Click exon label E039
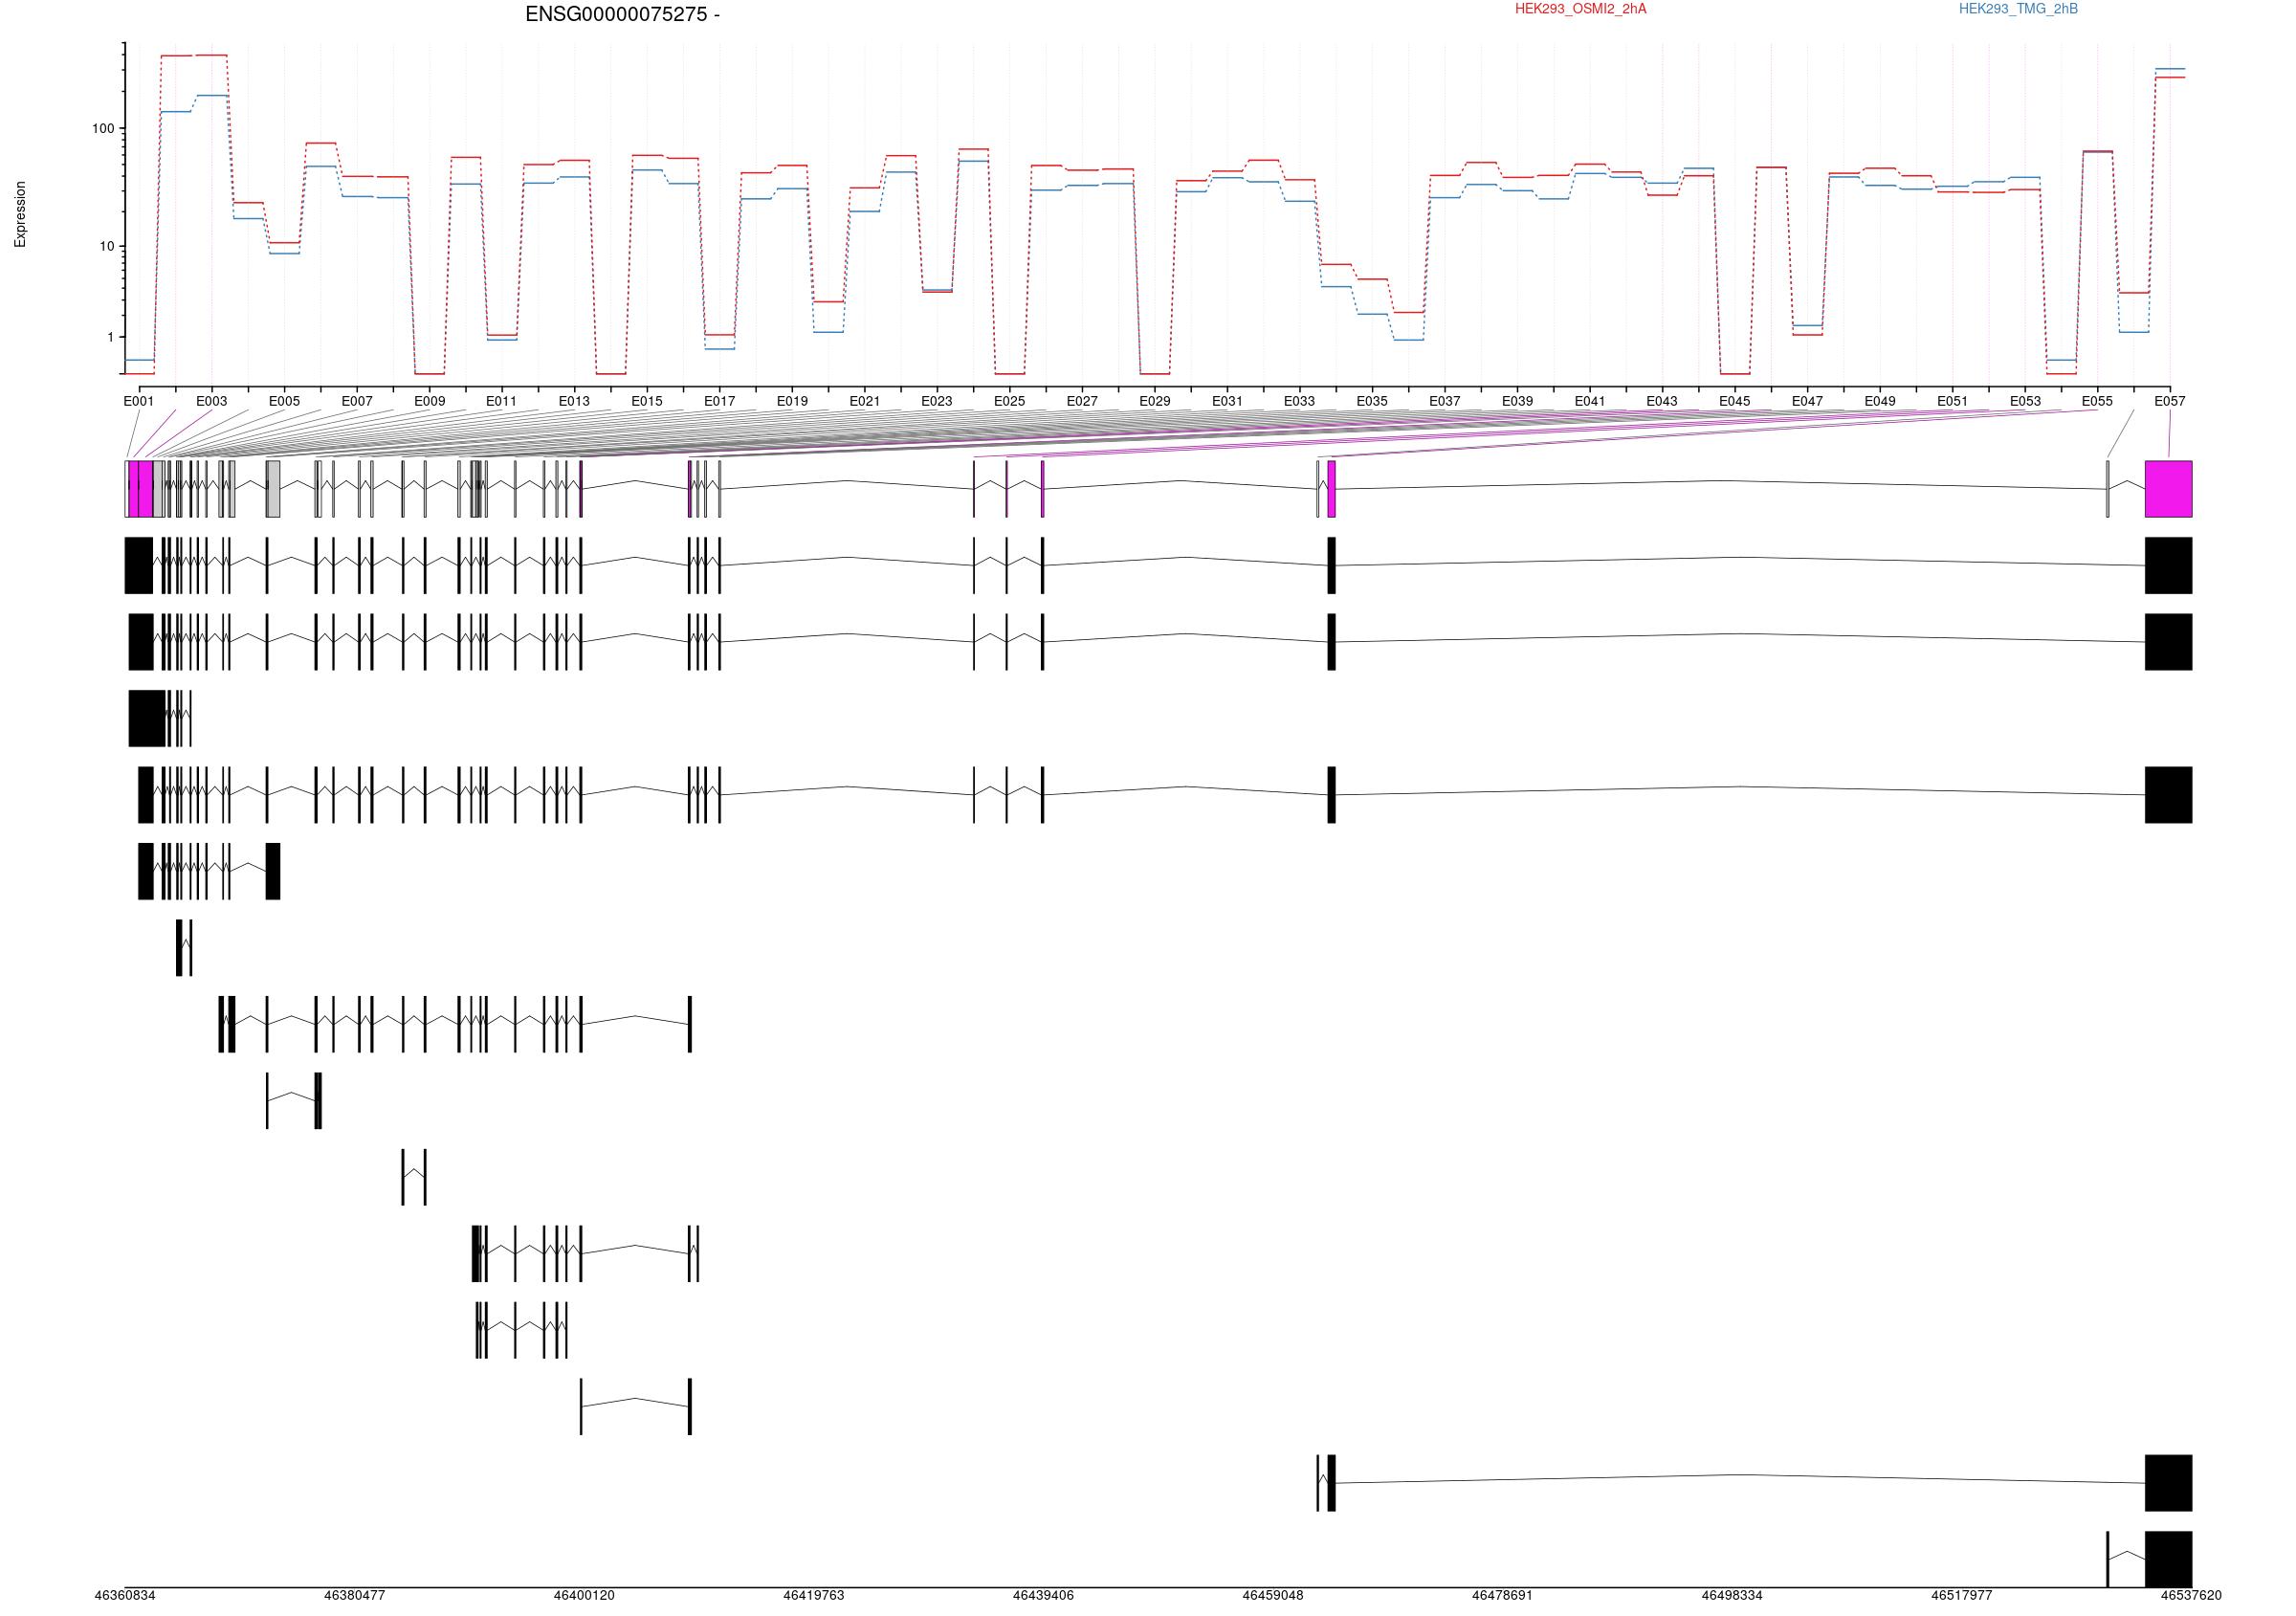 1517,401
